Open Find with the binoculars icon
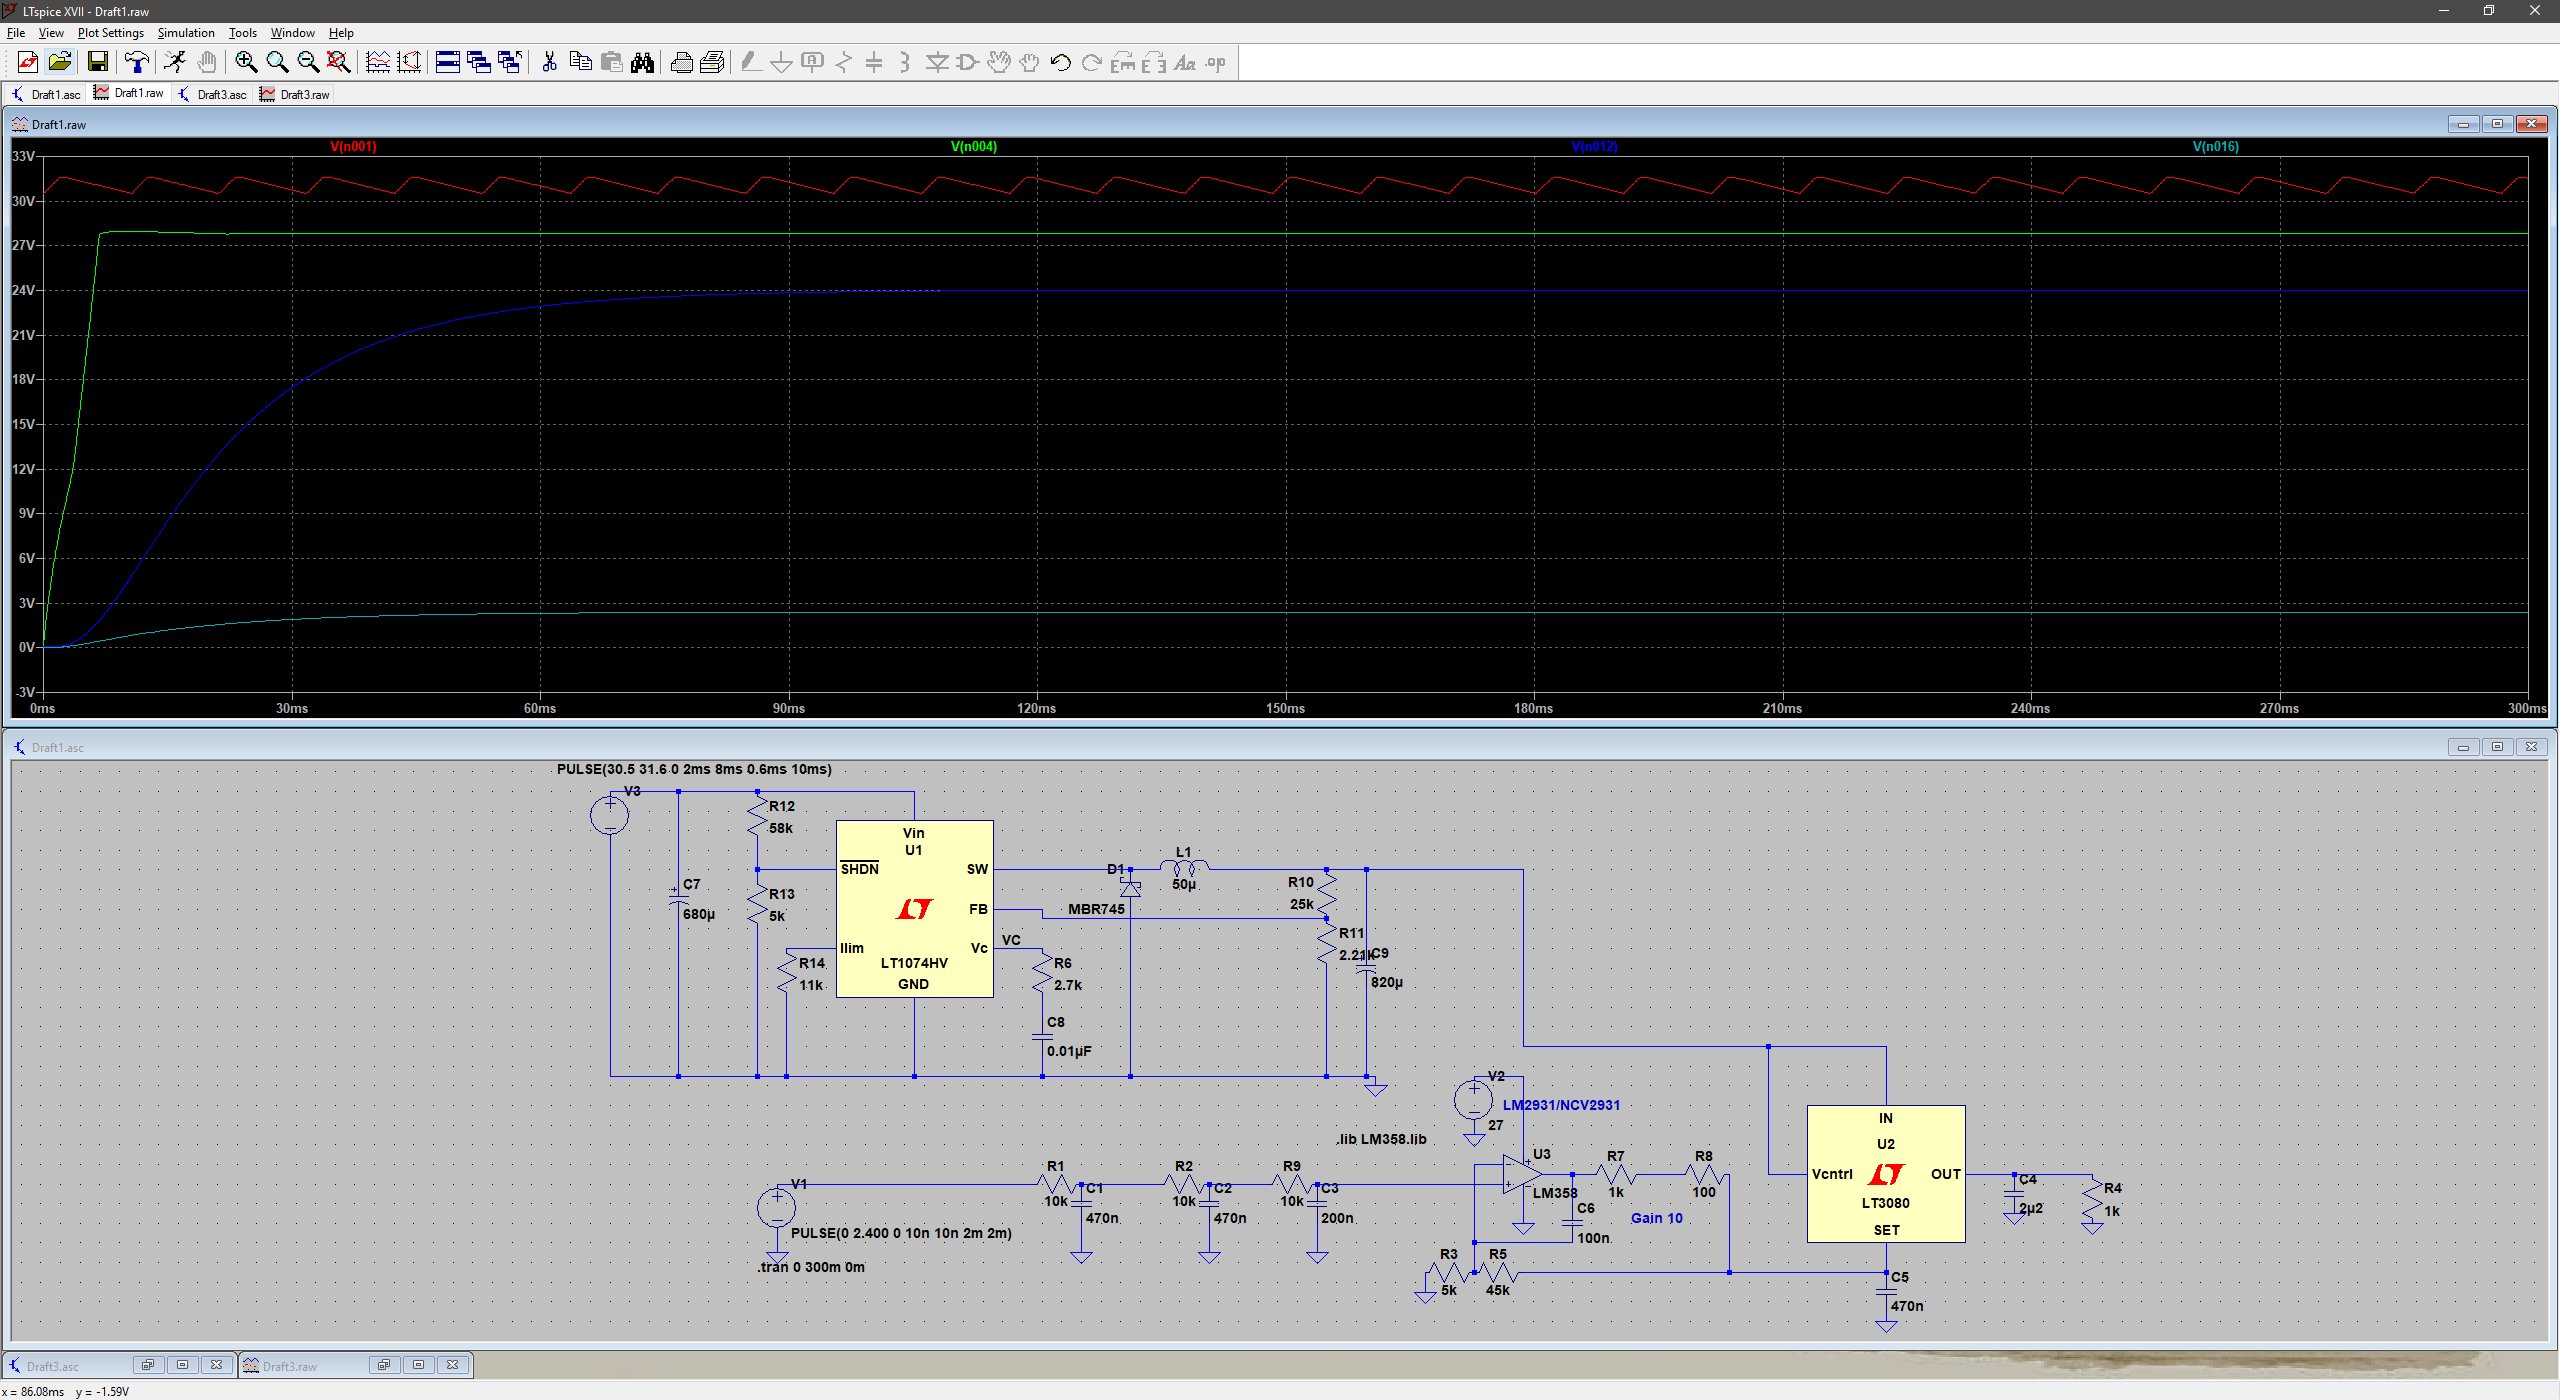This screenshot has width=2560, height=1400. coord(642,62)
